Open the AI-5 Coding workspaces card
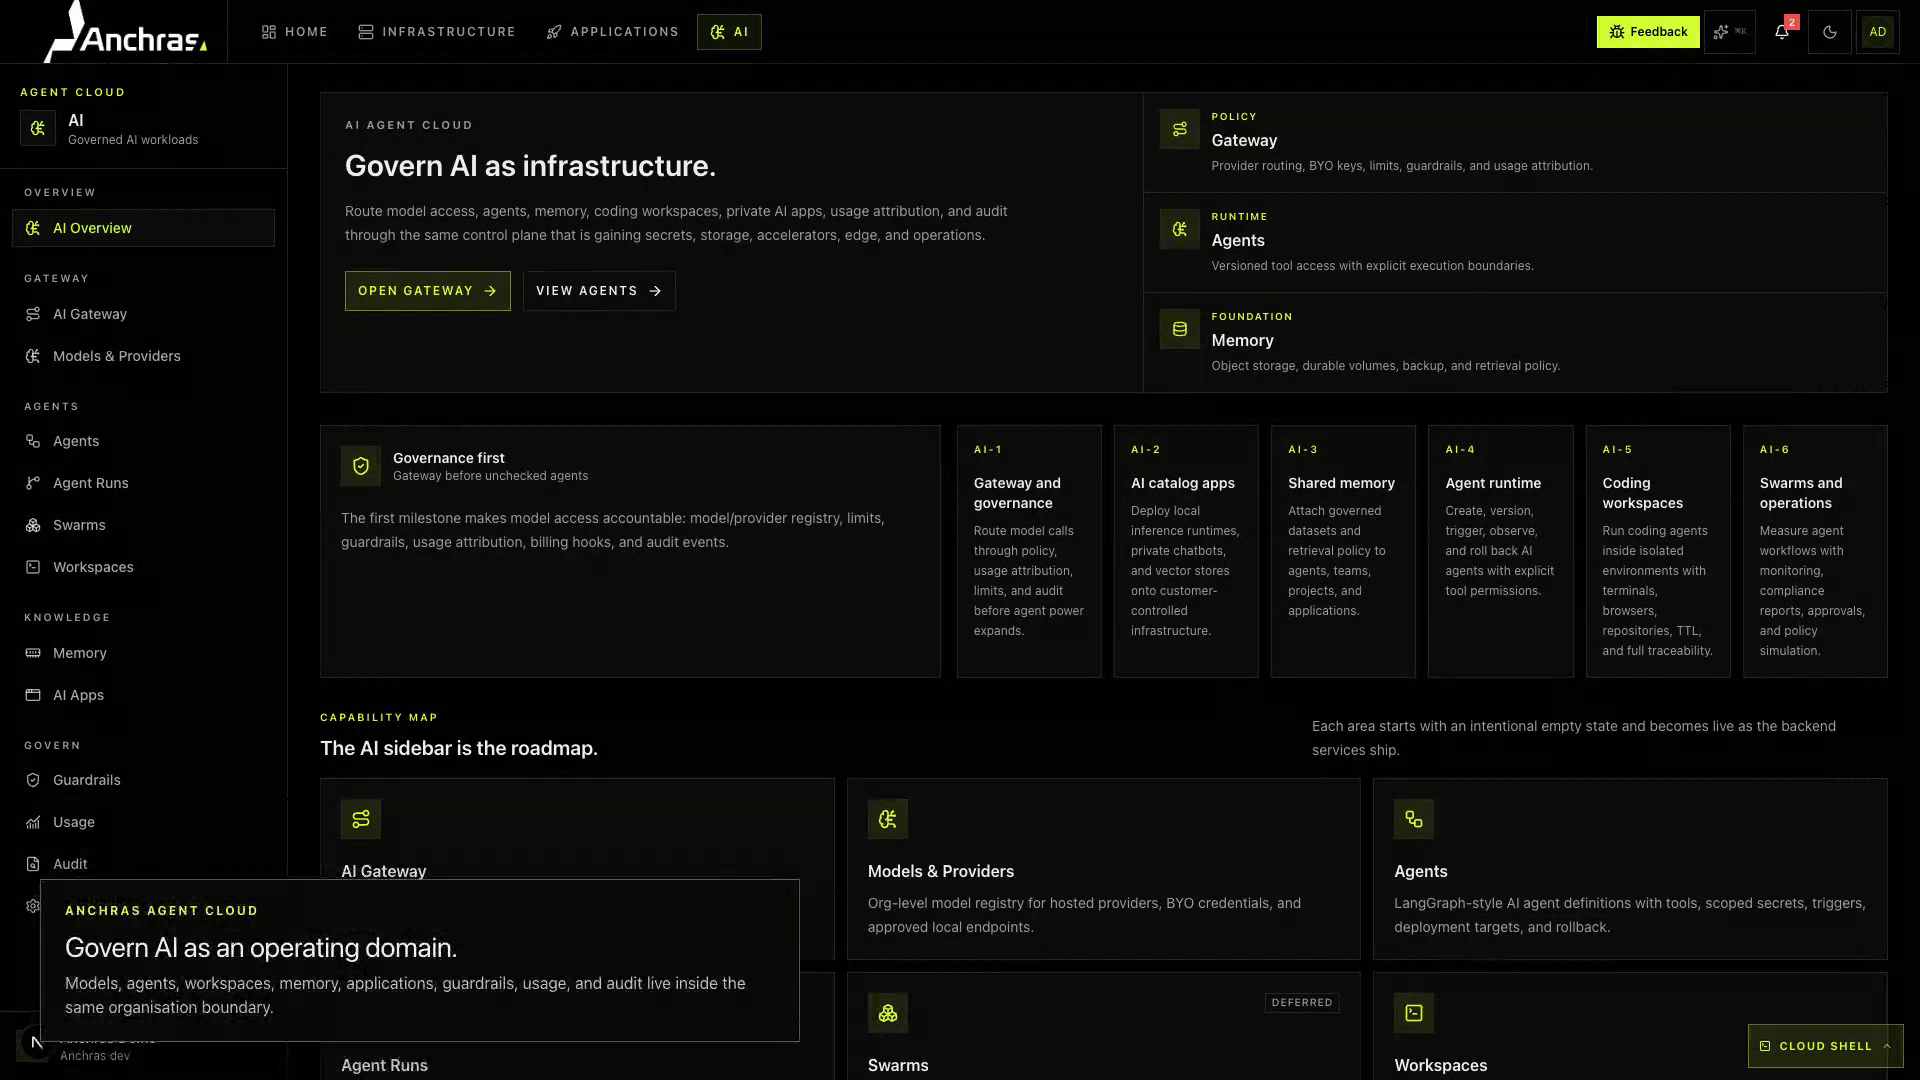 point(1657,551)
